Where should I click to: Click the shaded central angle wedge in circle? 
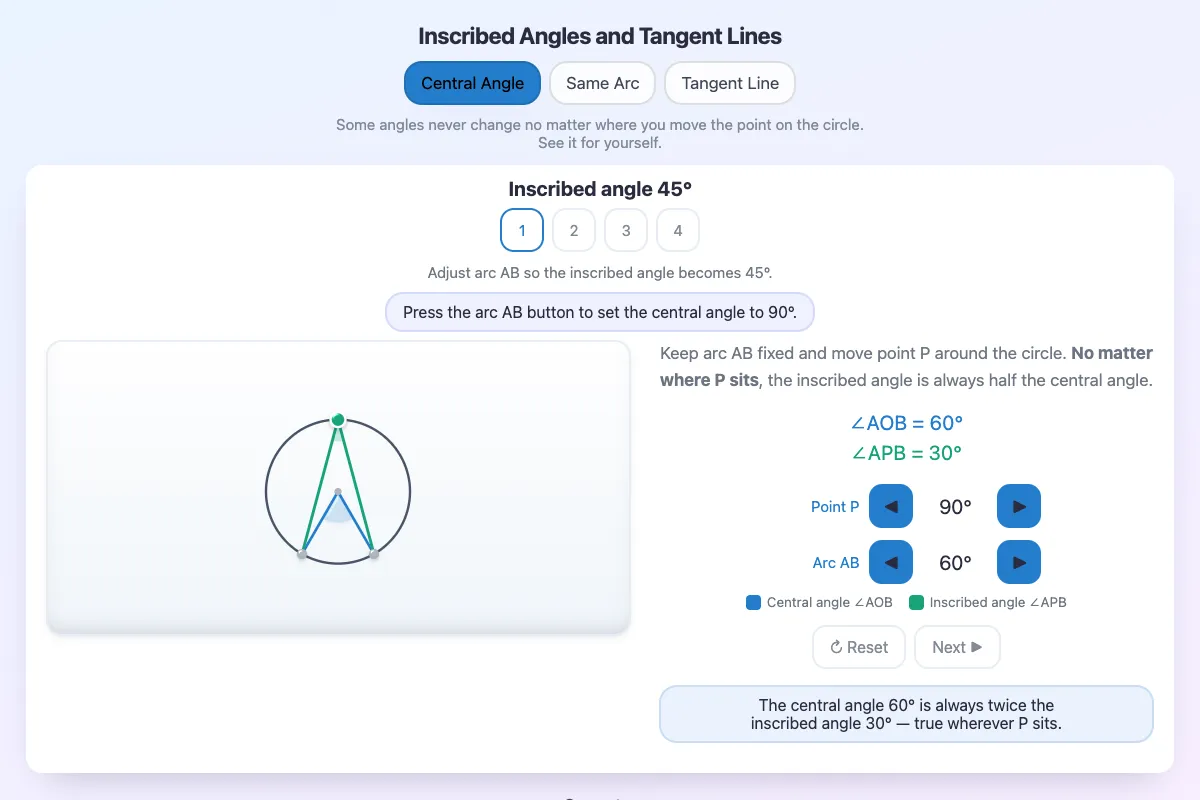point(339,511)
